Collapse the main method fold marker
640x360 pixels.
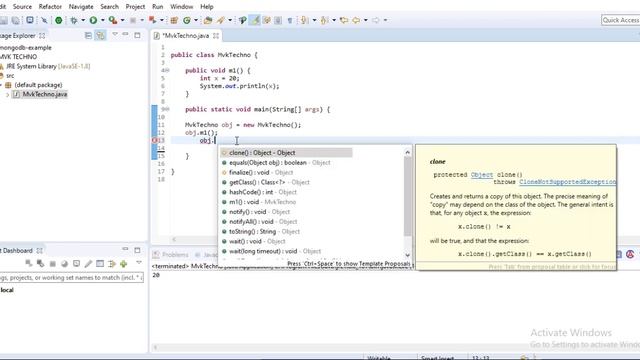pos(167,109)
